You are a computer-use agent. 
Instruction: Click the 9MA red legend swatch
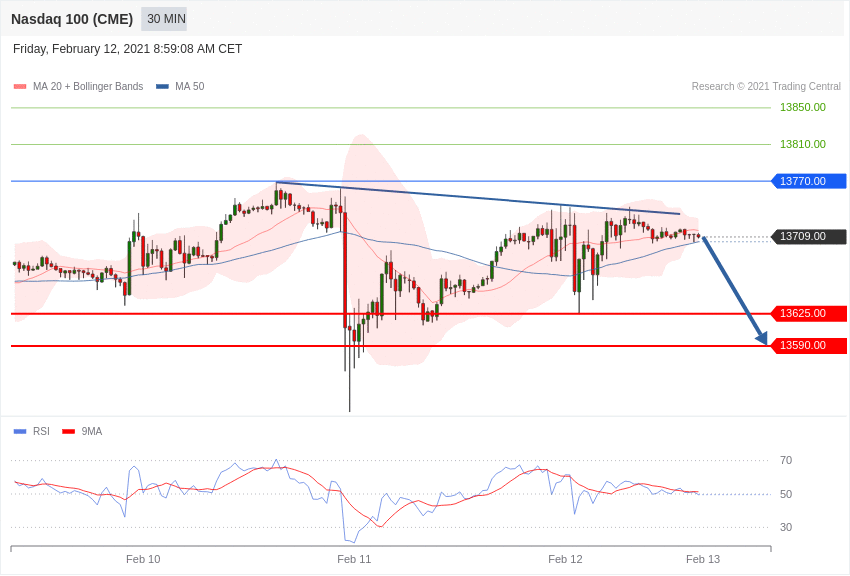coord(68,431)
